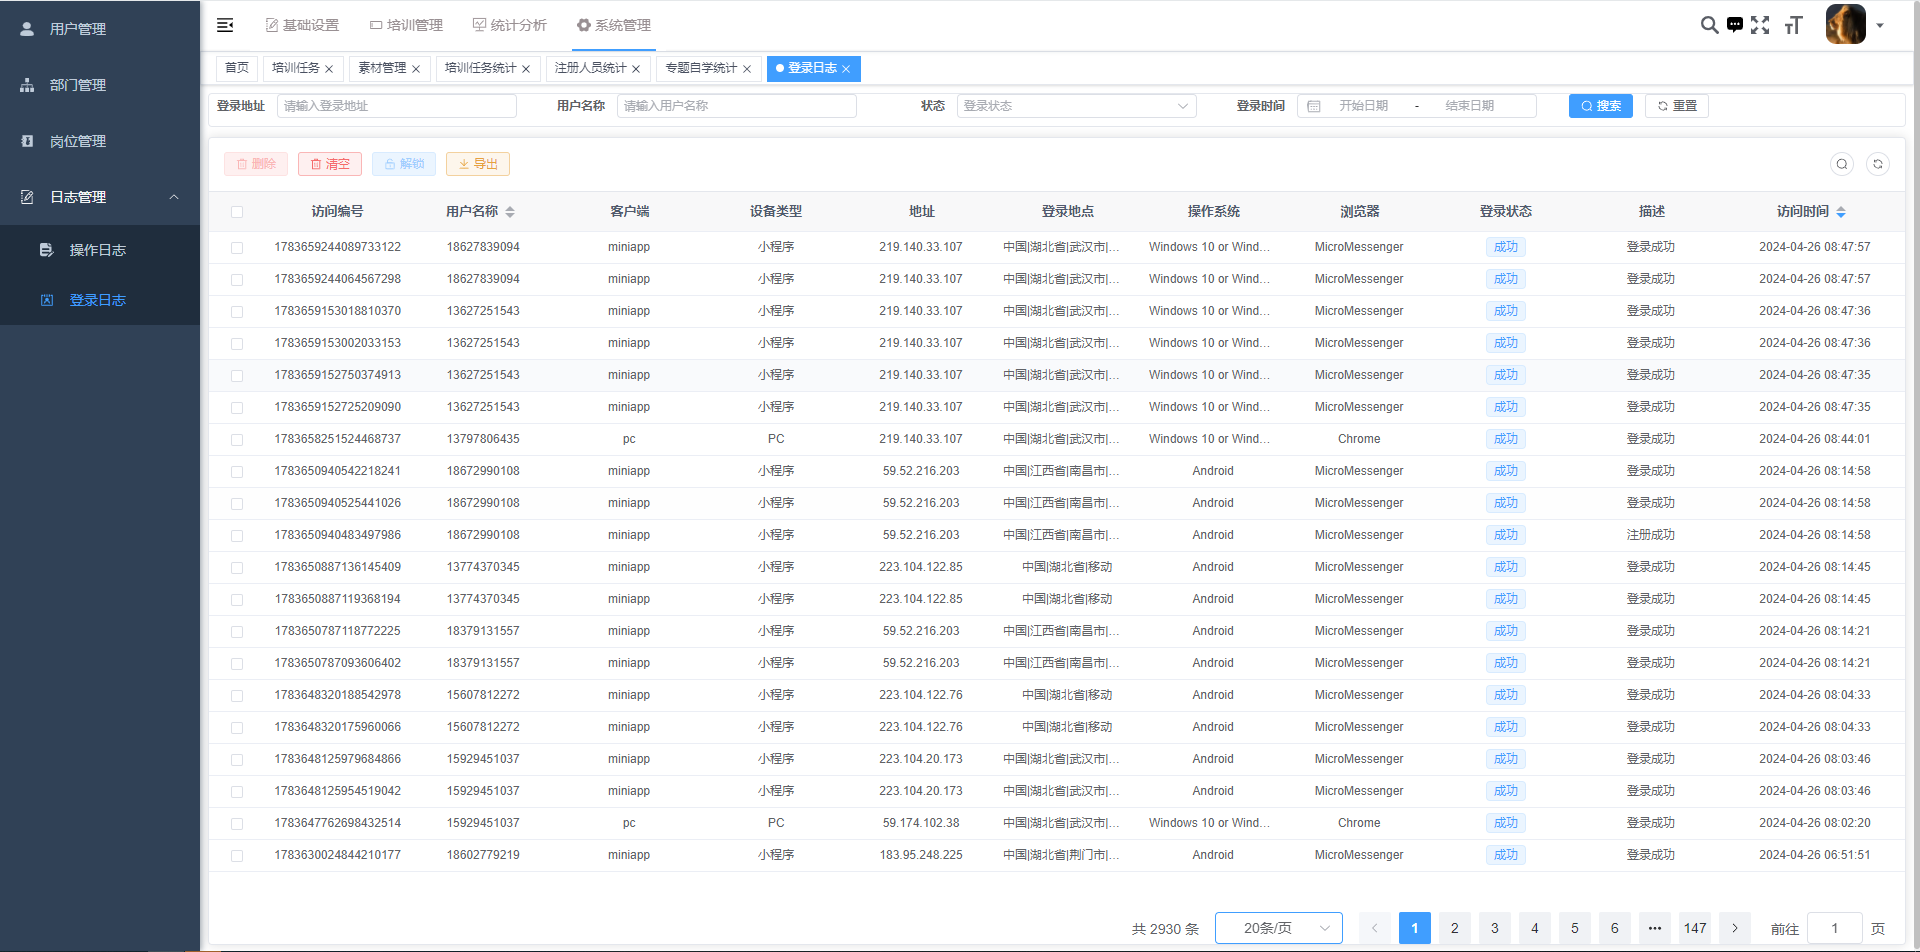Open the 20条/页 page size dropdown
Screen dimensions: 1920x952
pyautogui.click(x=1279, y=928)
